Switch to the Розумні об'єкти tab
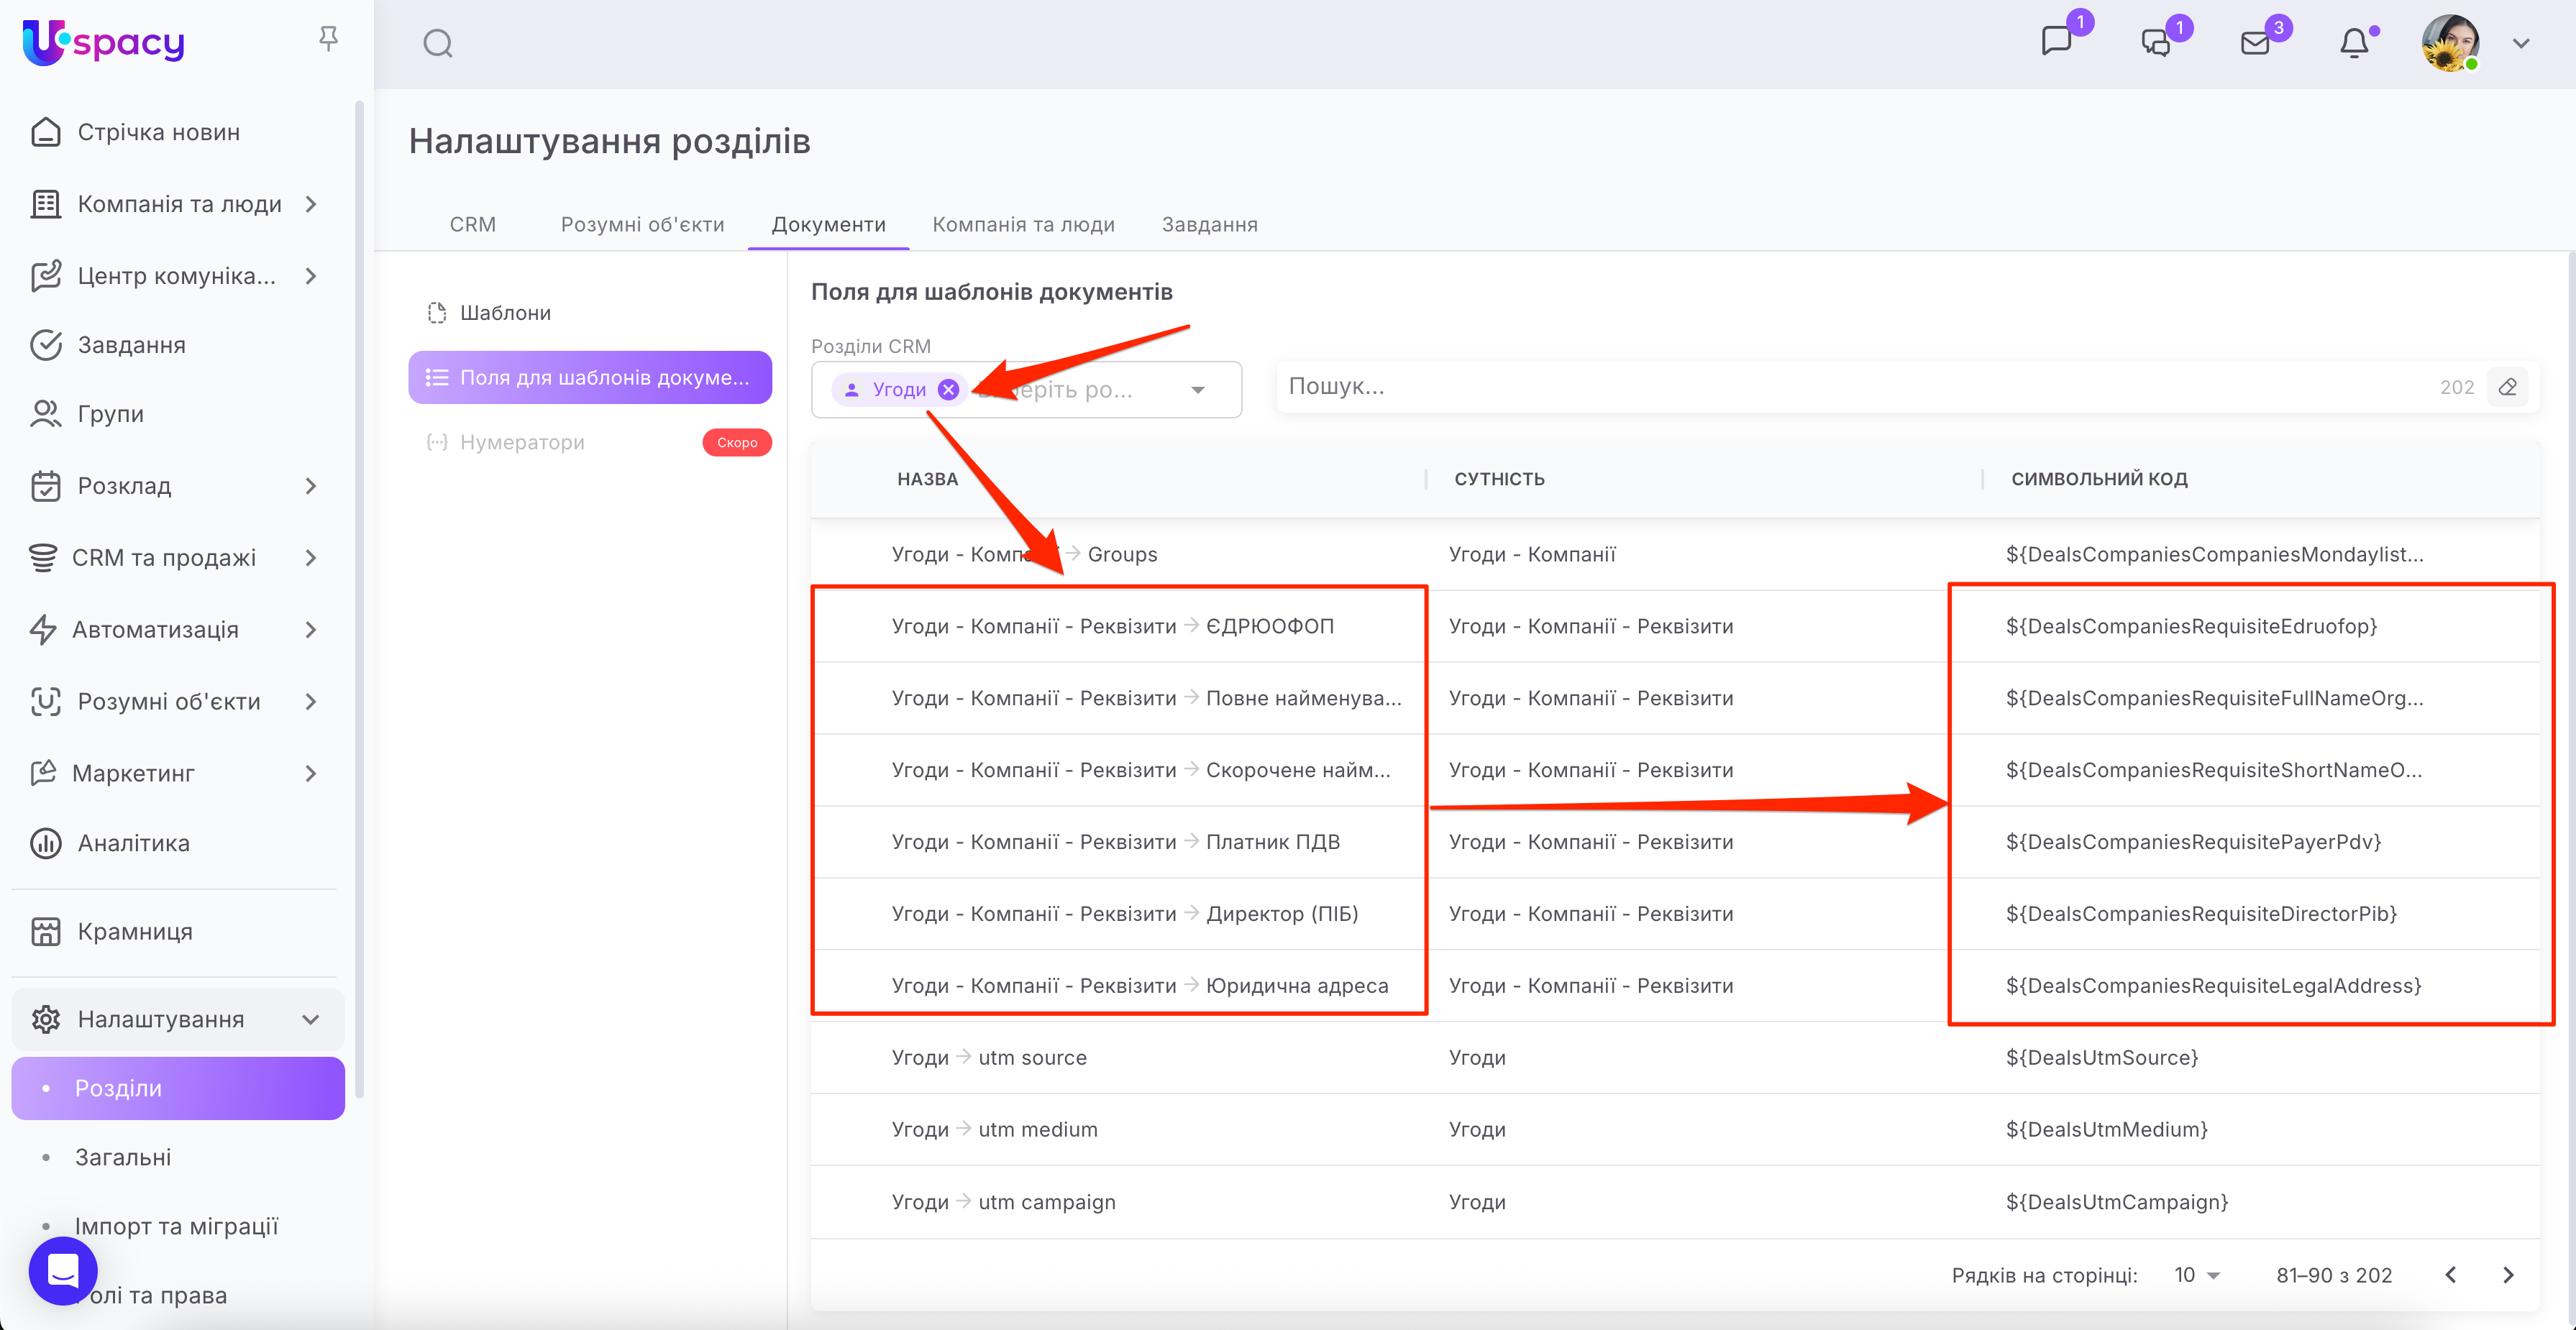This screenshot has width=2576, height=1330. tap(642, 224)
